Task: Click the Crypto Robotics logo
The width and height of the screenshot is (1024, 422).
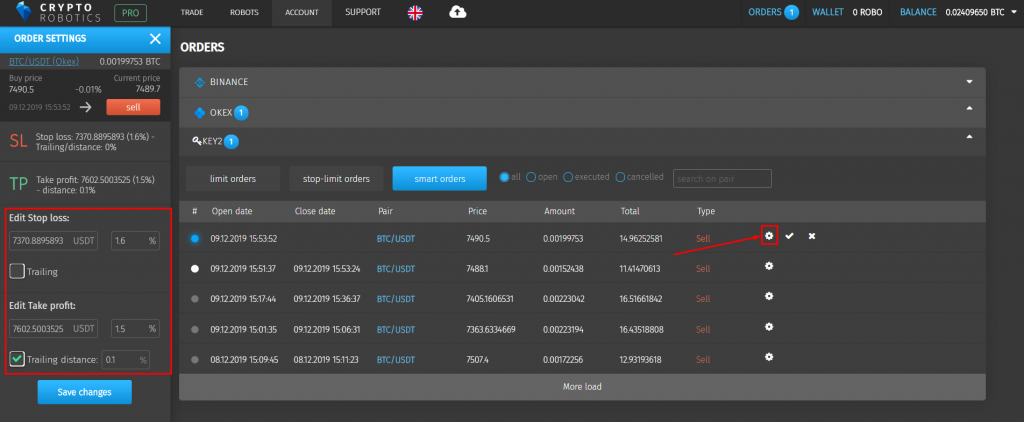Action: tap(59, 12)
